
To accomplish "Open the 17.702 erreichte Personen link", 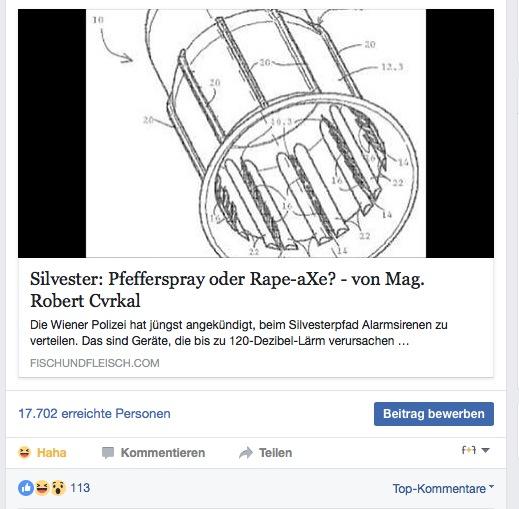I will (x=94, y=414).
